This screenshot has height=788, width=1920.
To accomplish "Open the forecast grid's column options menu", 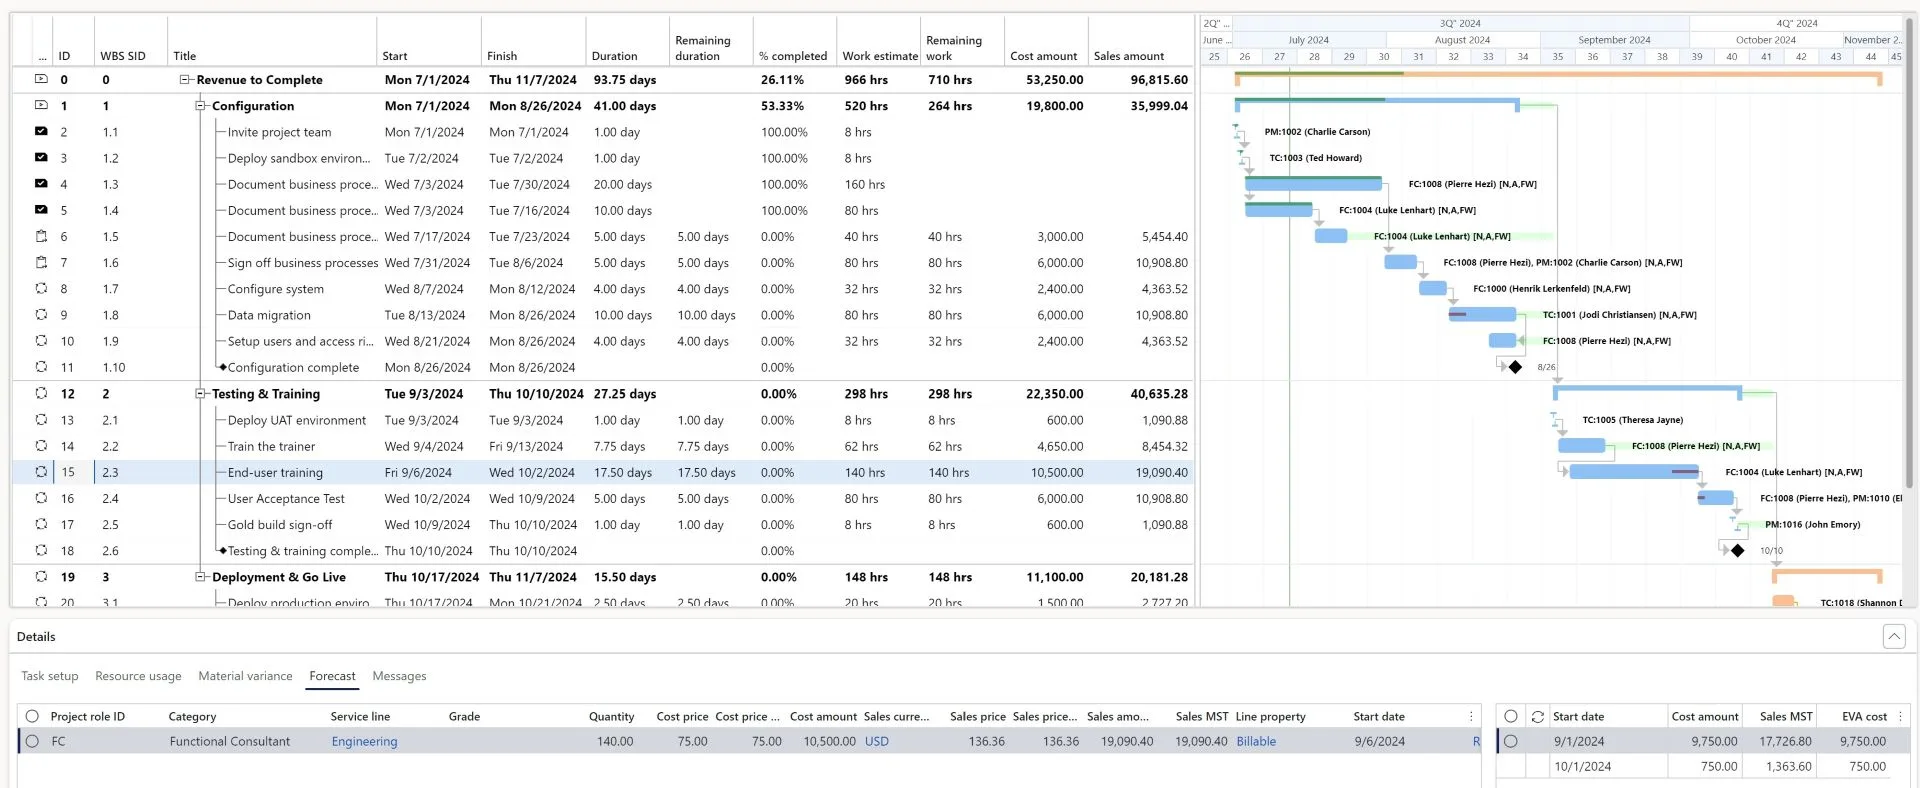I will 1471,716.
